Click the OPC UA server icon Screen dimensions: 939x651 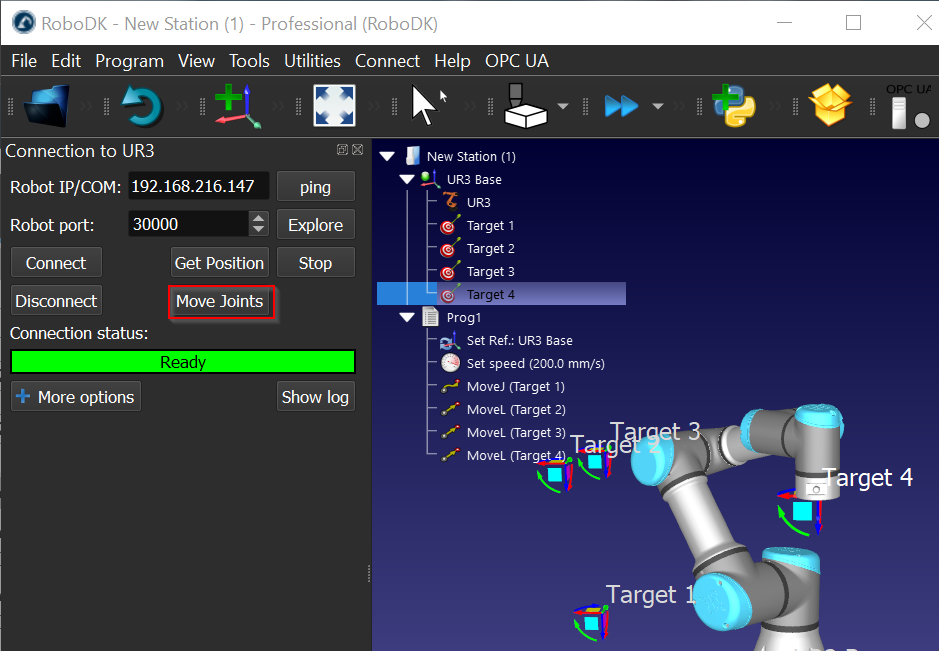[908, 107]
